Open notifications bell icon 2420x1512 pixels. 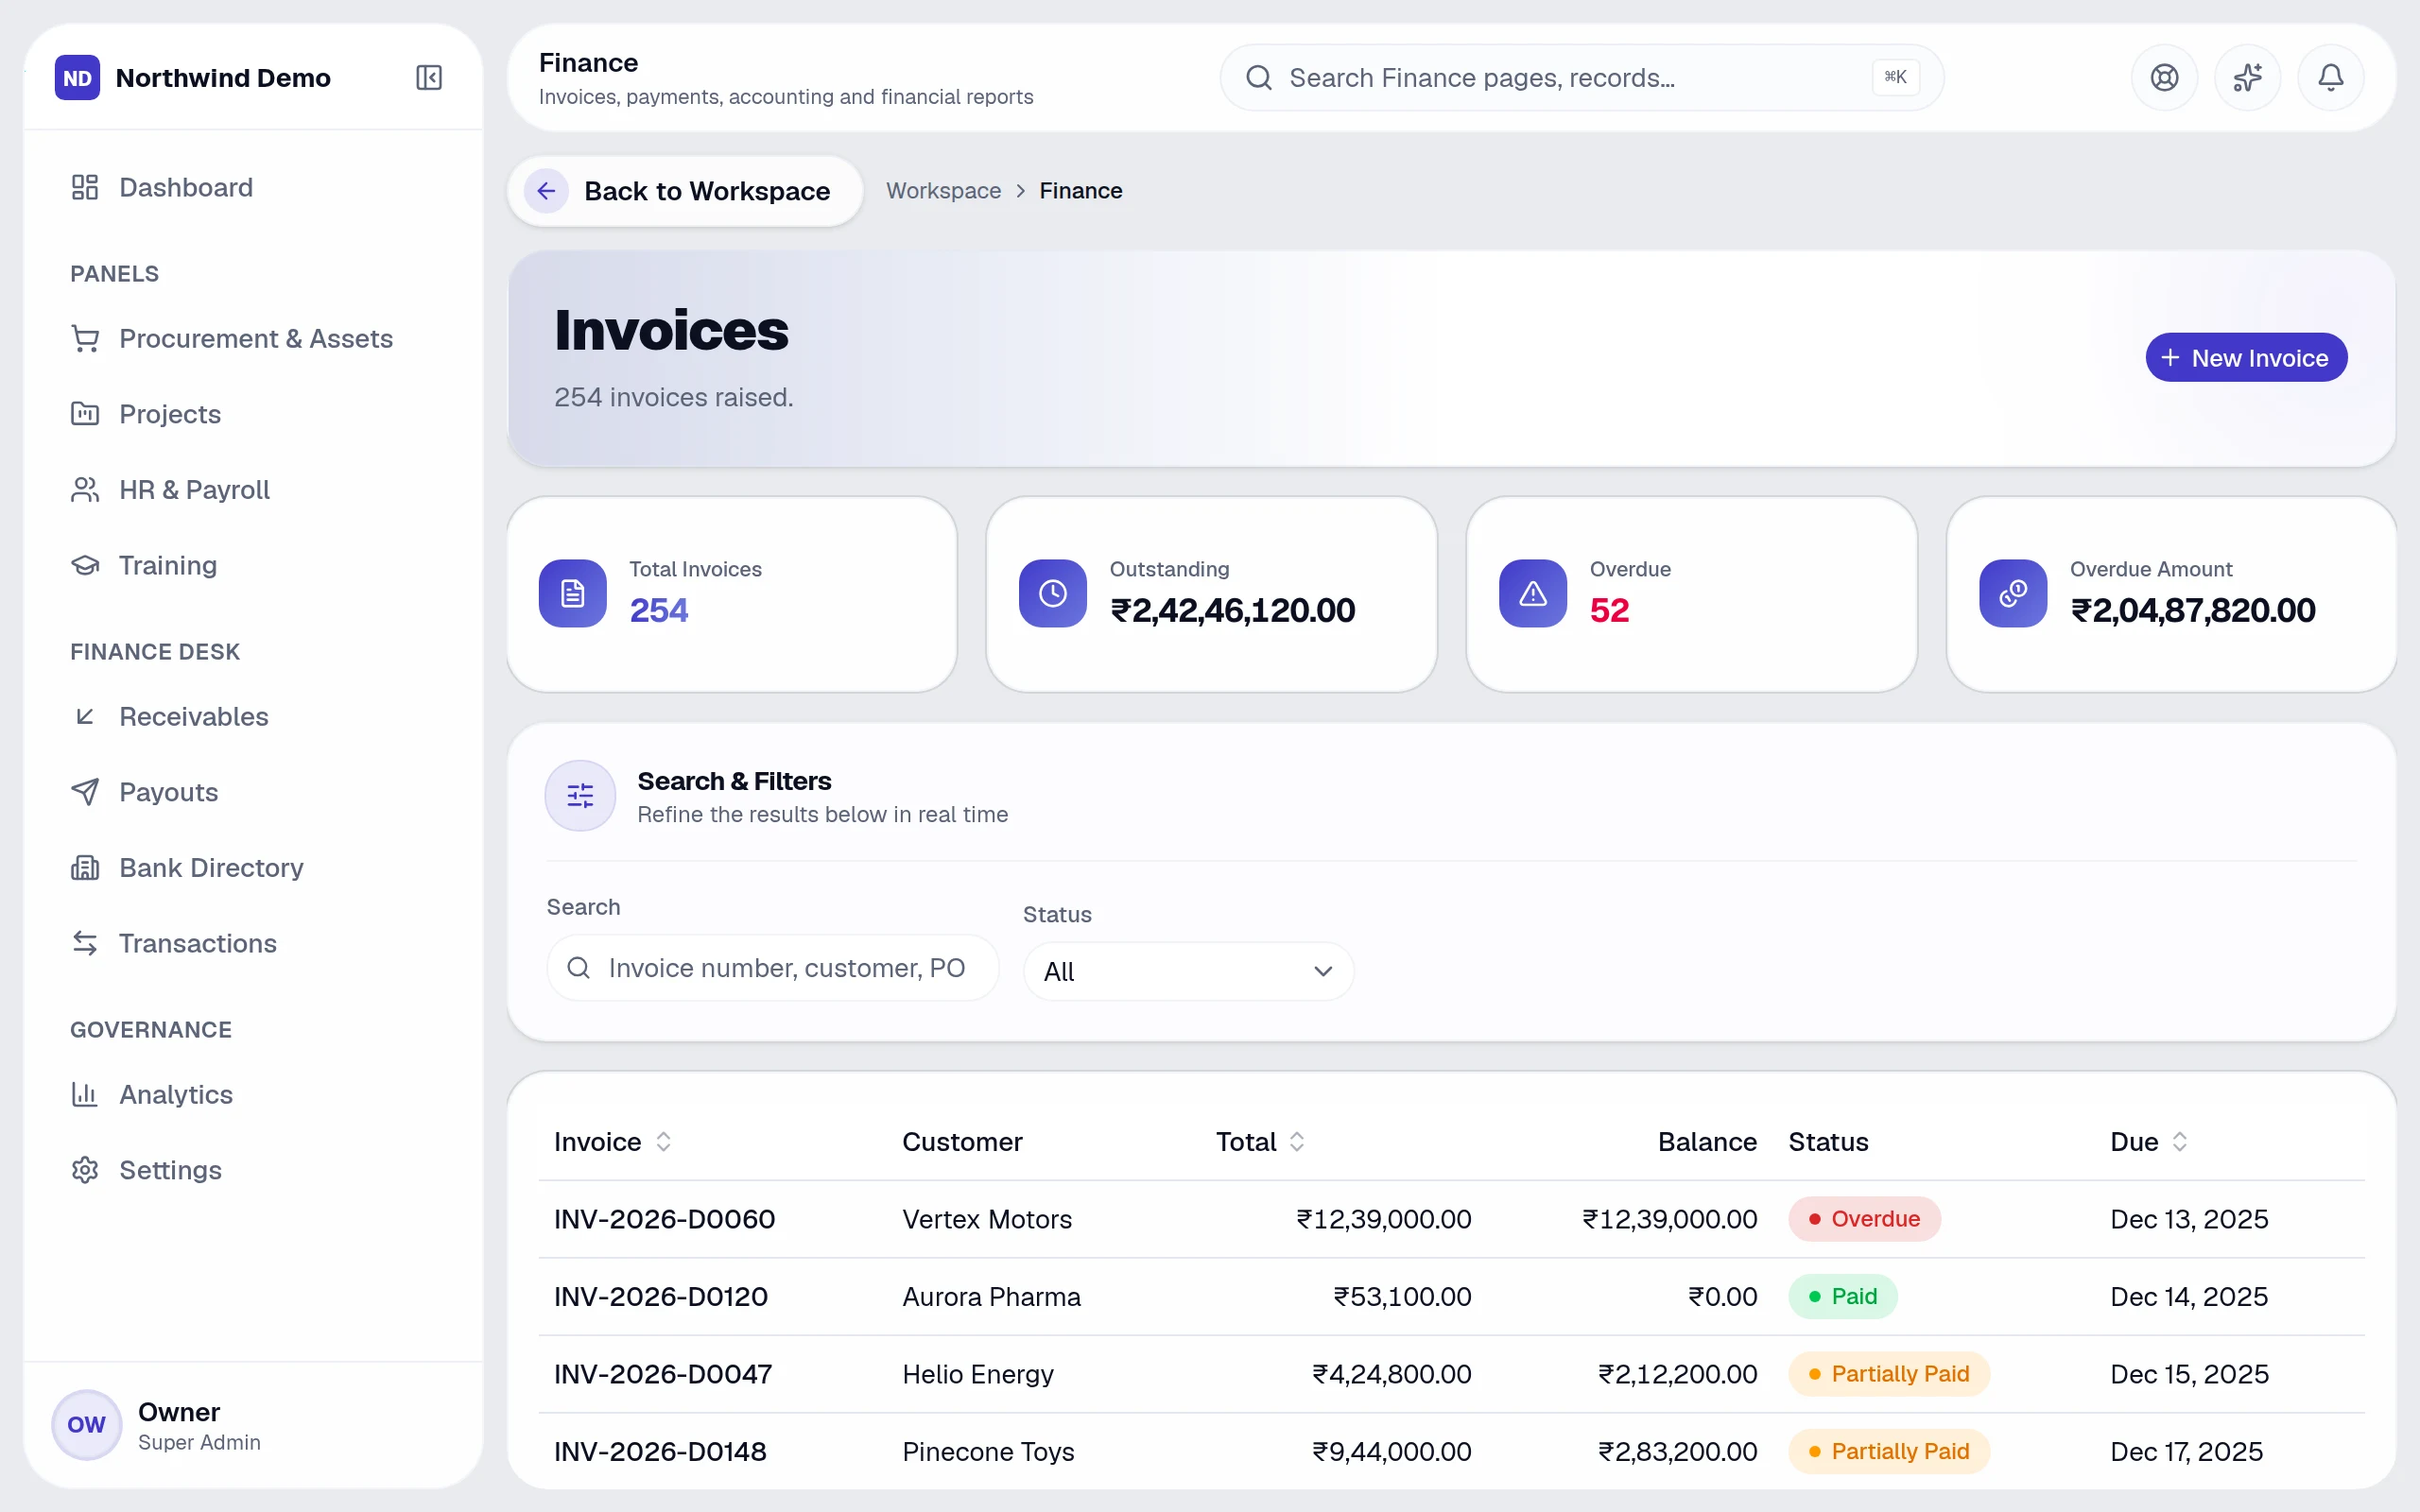point(2330,77)
